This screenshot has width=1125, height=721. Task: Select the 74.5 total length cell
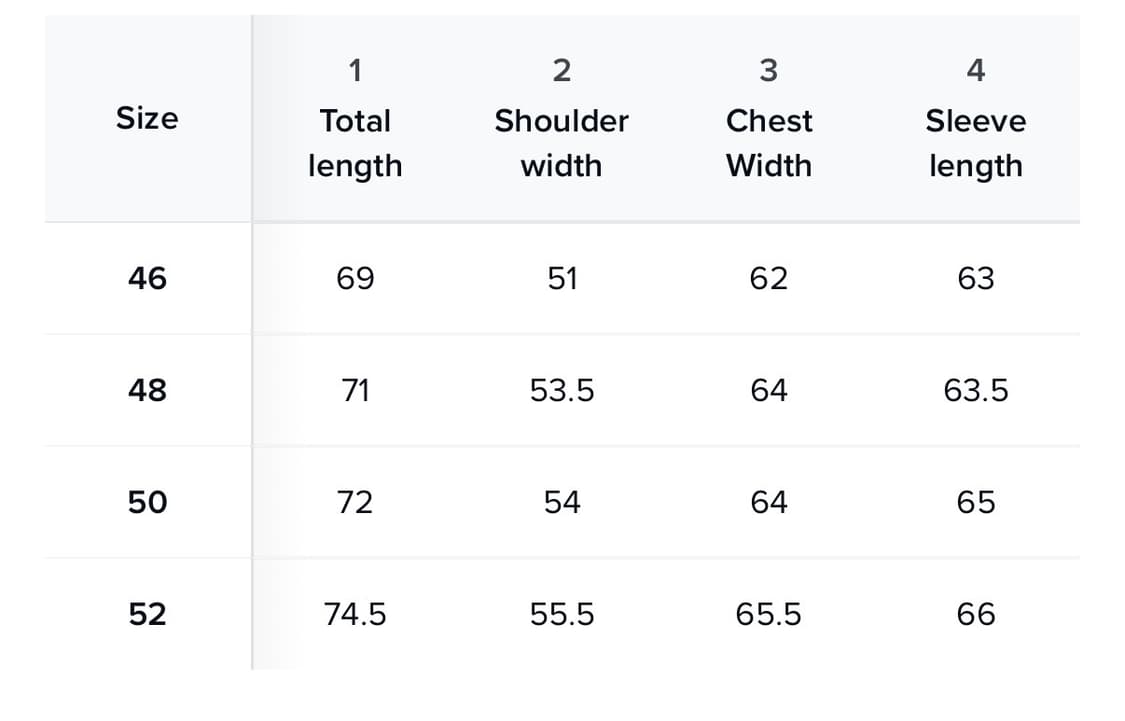click(x=355, y=614)
